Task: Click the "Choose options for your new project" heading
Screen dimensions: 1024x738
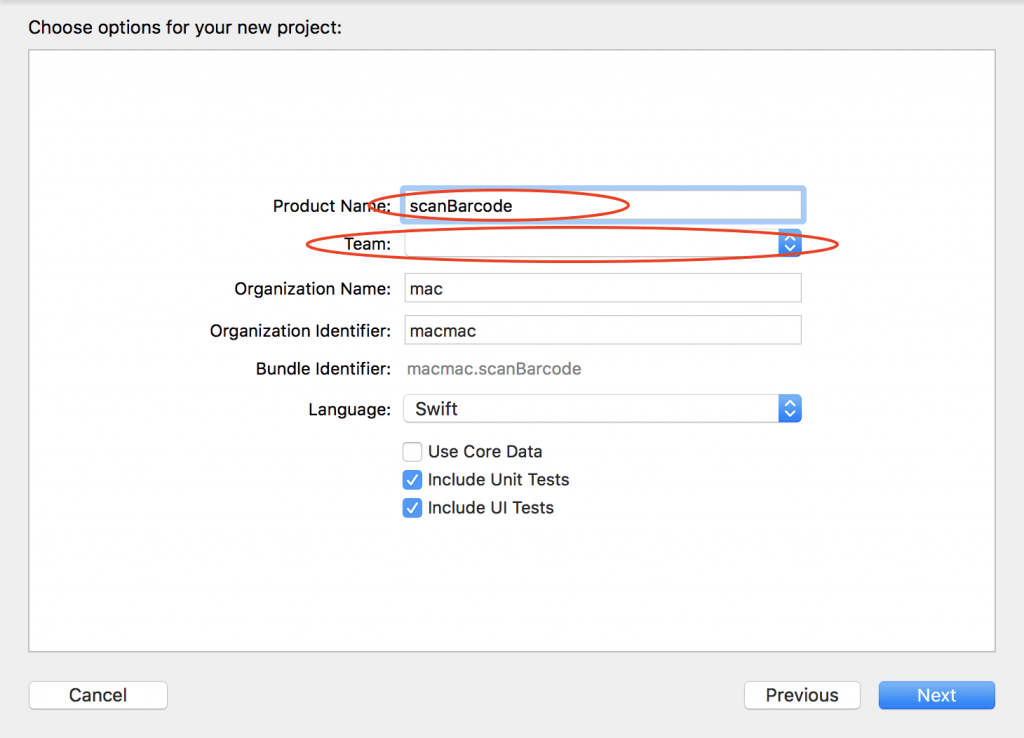Action: (185, 27)
